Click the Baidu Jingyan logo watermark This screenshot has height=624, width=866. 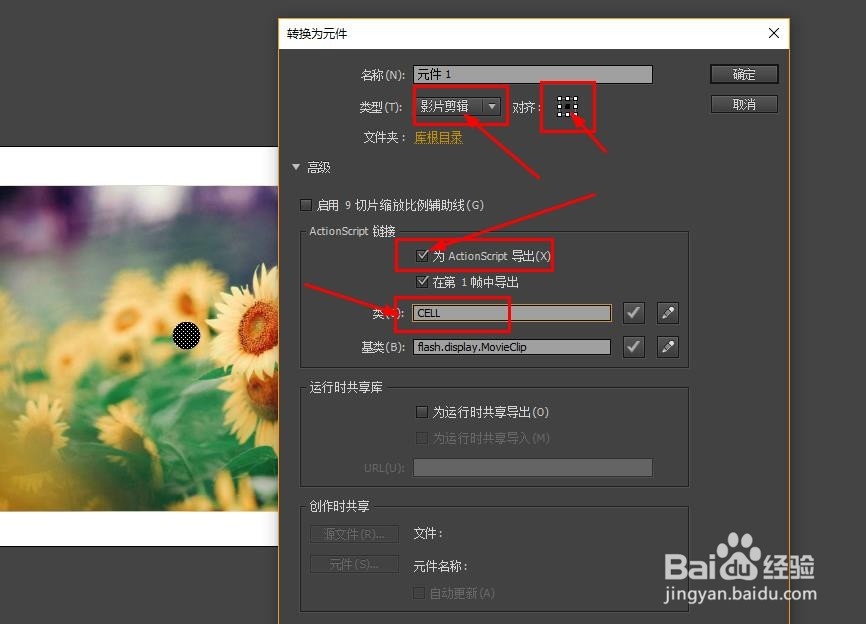pos(757,565)
